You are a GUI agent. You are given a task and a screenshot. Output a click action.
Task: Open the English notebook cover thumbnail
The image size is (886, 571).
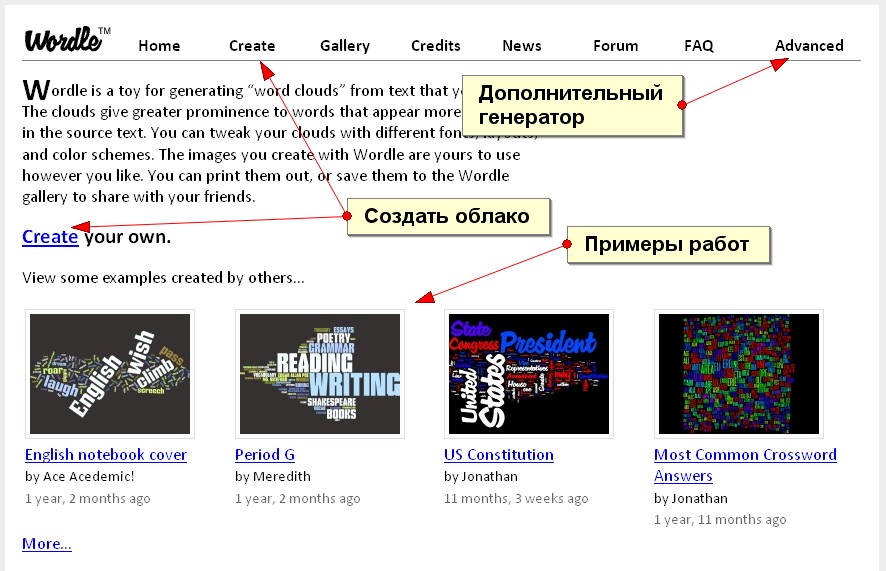point(110,374)
